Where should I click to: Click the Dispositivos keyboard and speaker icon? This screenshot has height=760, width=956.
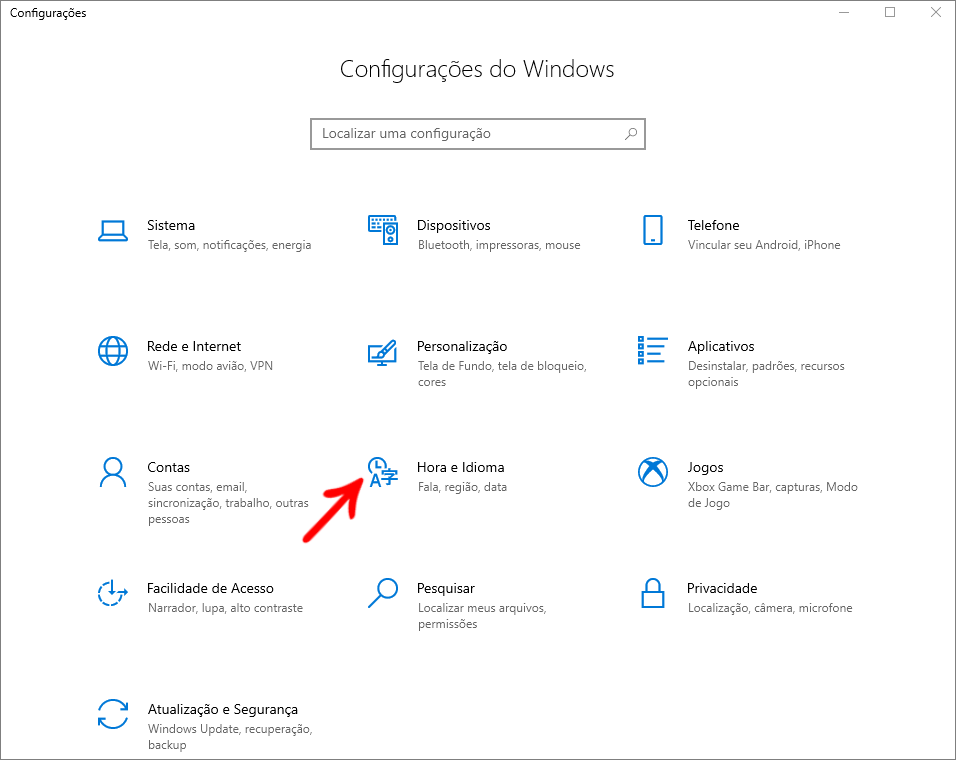pyautogui.click(x=383, y=230)
